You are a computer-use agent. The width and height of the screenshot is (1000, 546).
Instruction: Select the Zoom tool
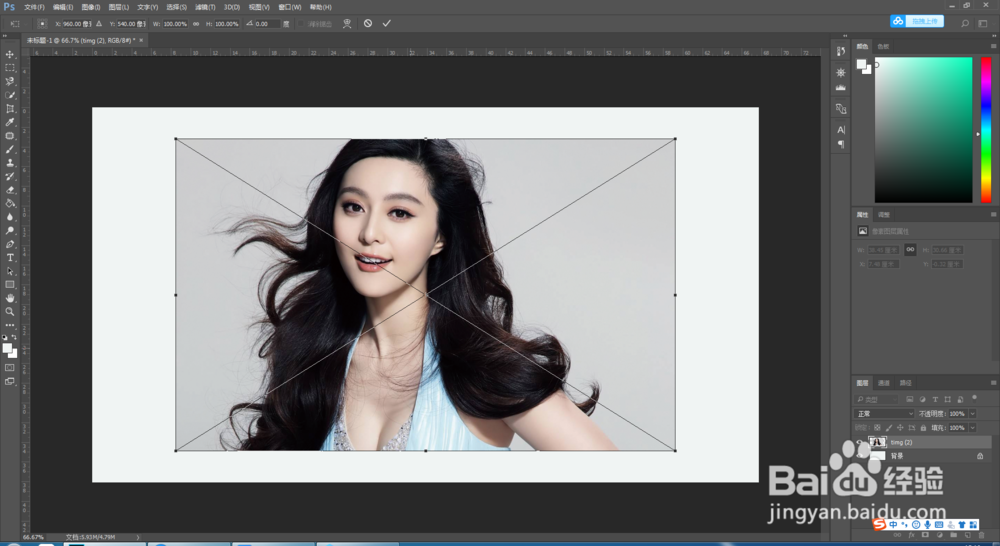[10, 312]
